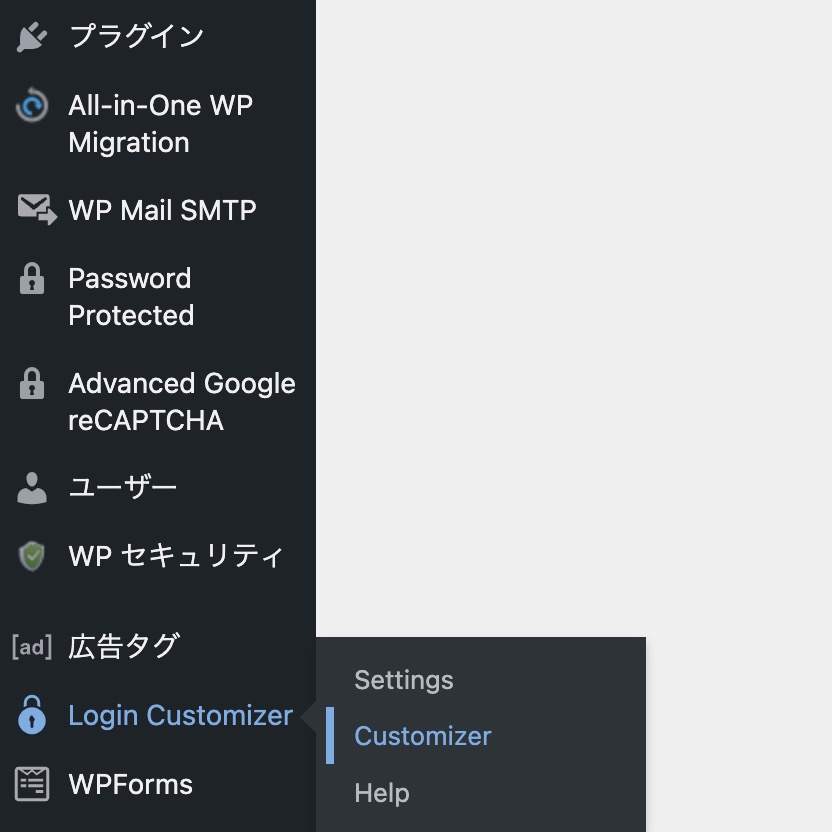Click the [ad] icon beside 広告タグ
832x832 pixels.
tap(32, 647)
